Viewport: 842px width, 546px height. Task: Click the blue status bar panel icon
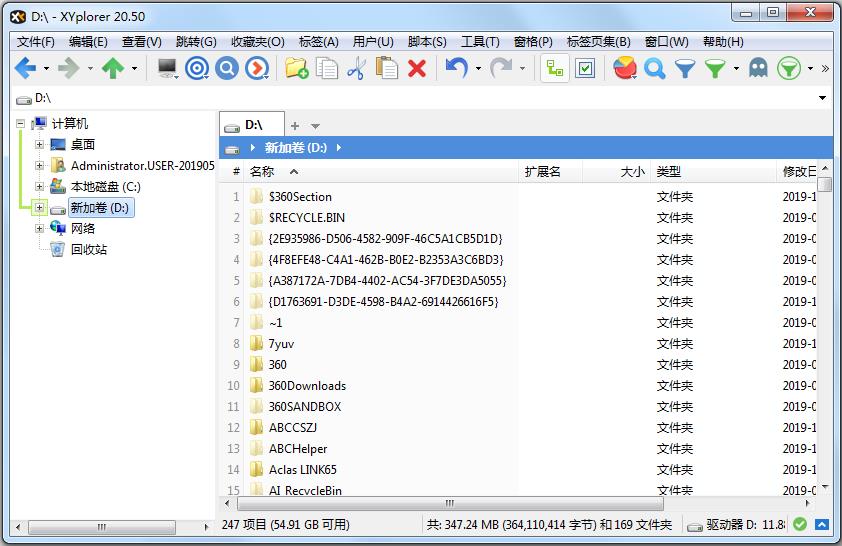(822, 525)
